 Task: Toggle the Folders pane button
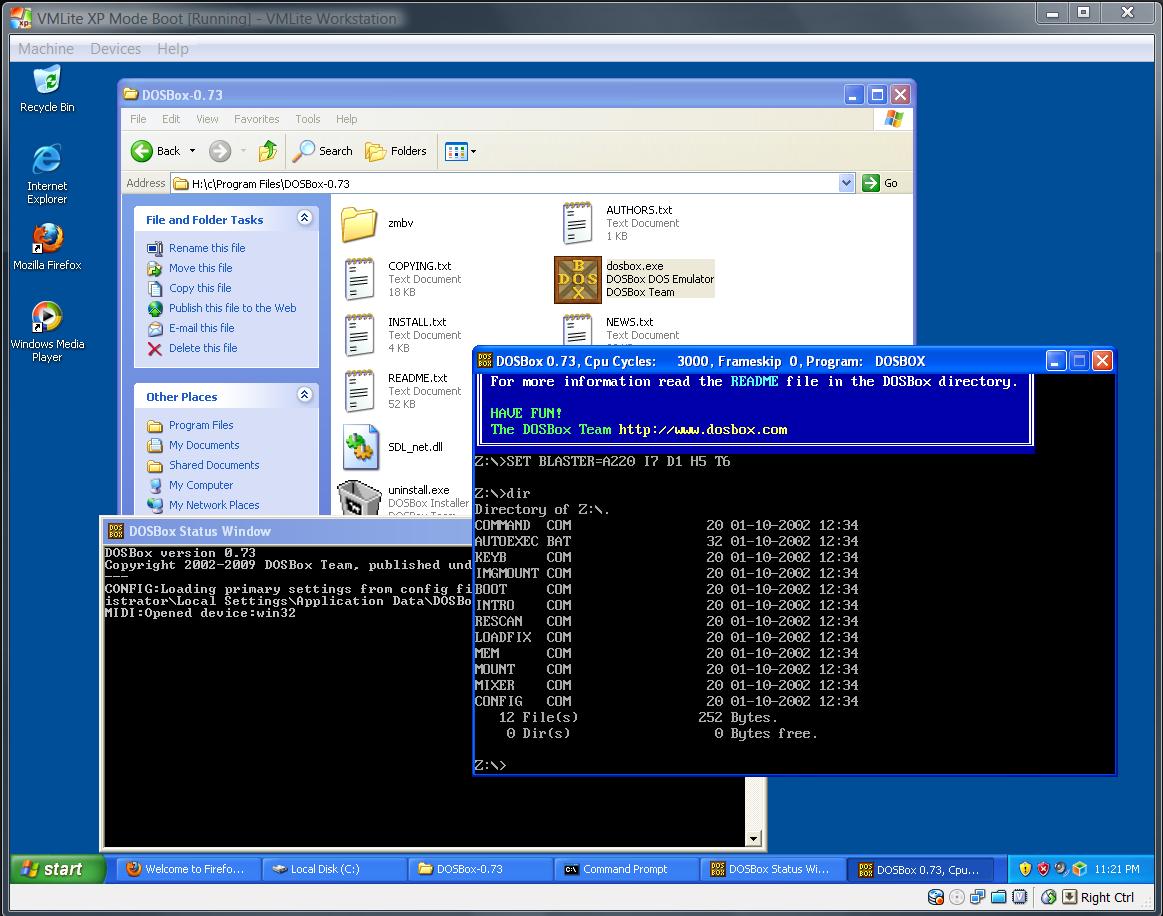pyautogui.click(x=396, y=151)
